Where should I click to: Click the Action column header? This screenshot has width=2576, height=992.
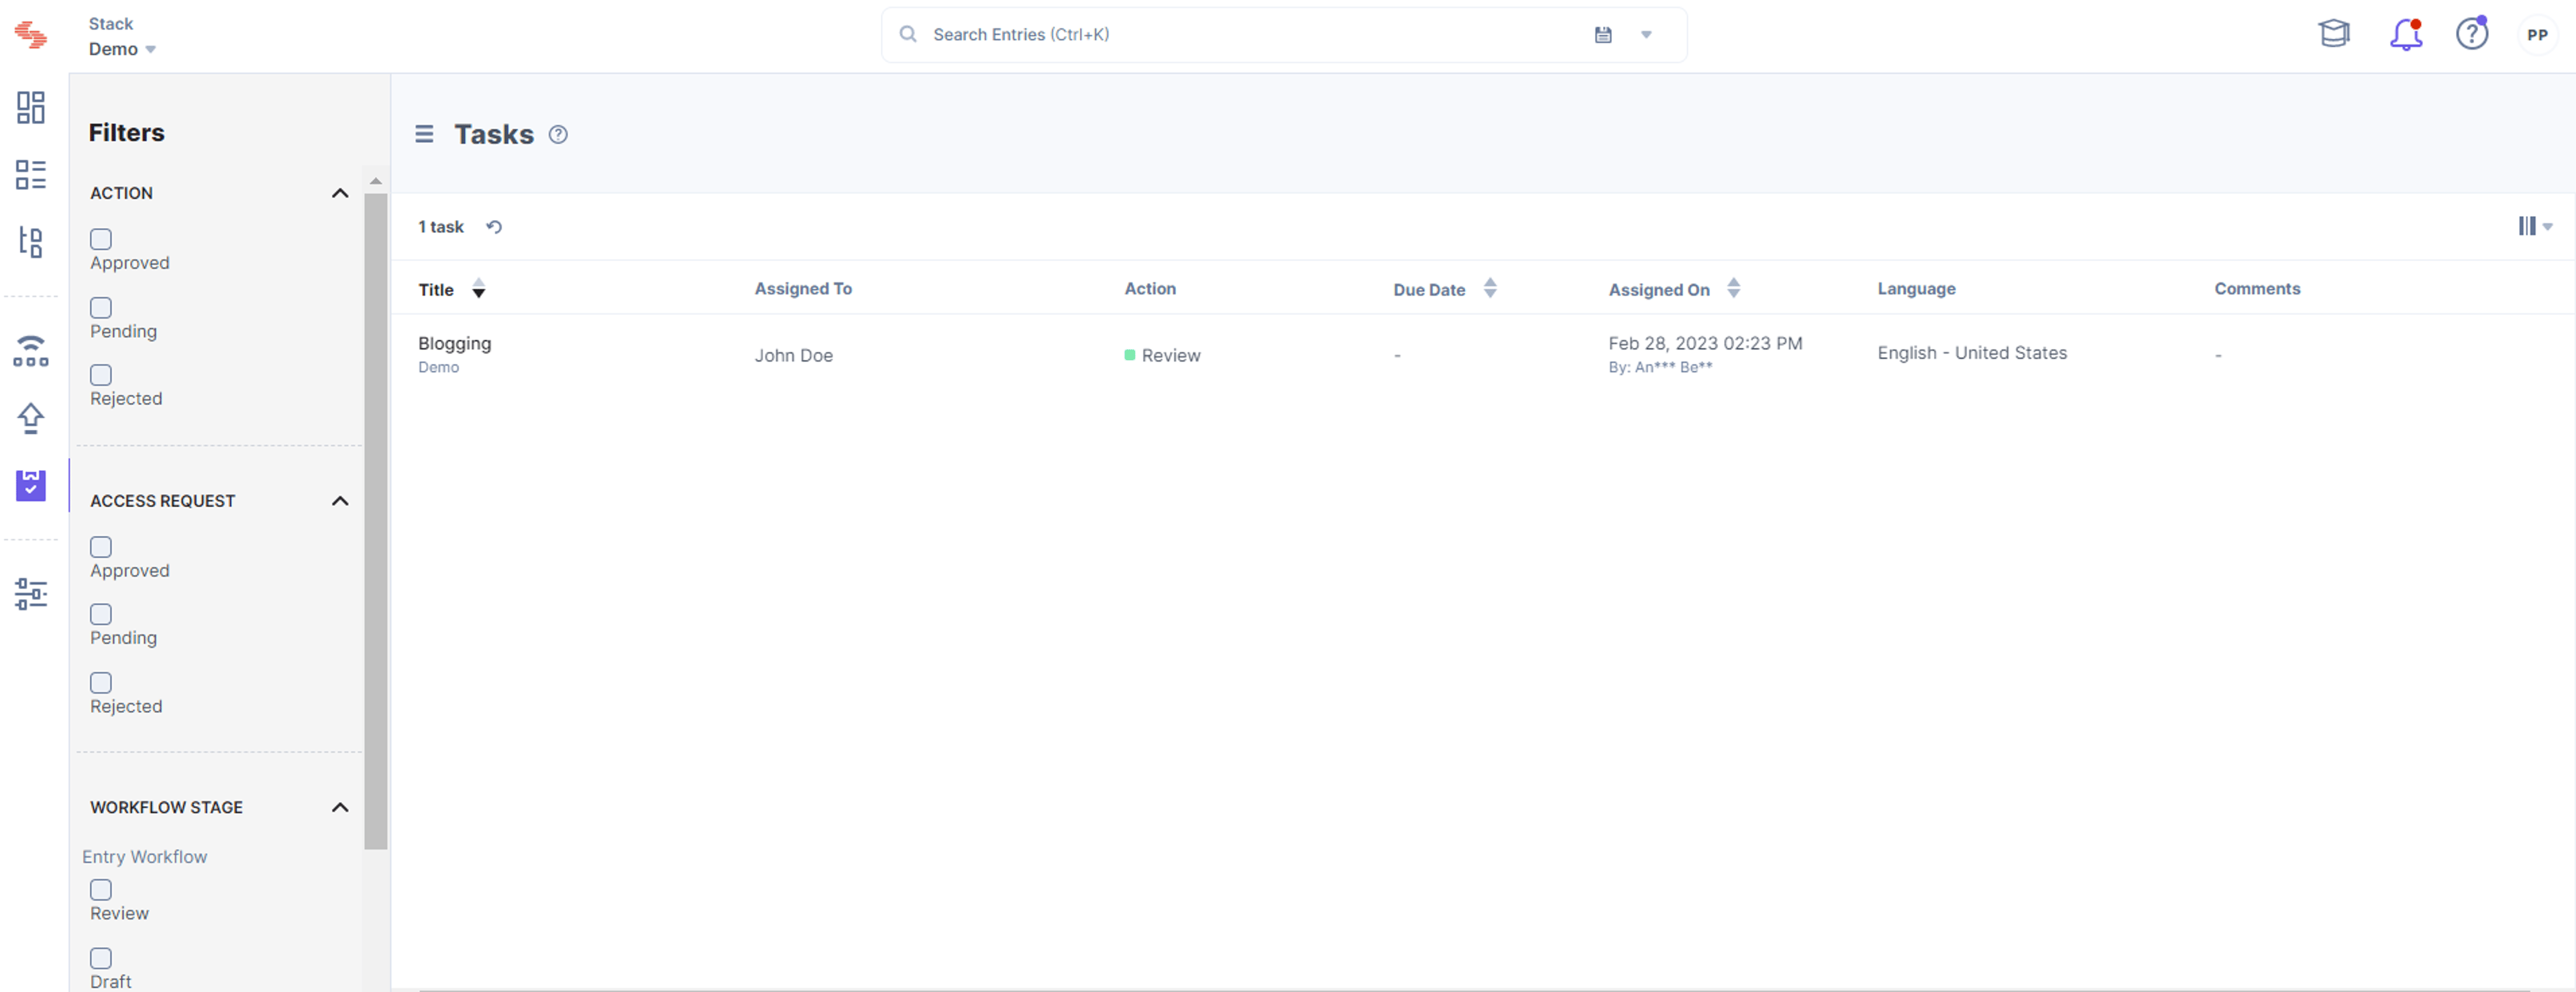[x=1150, y=288]
